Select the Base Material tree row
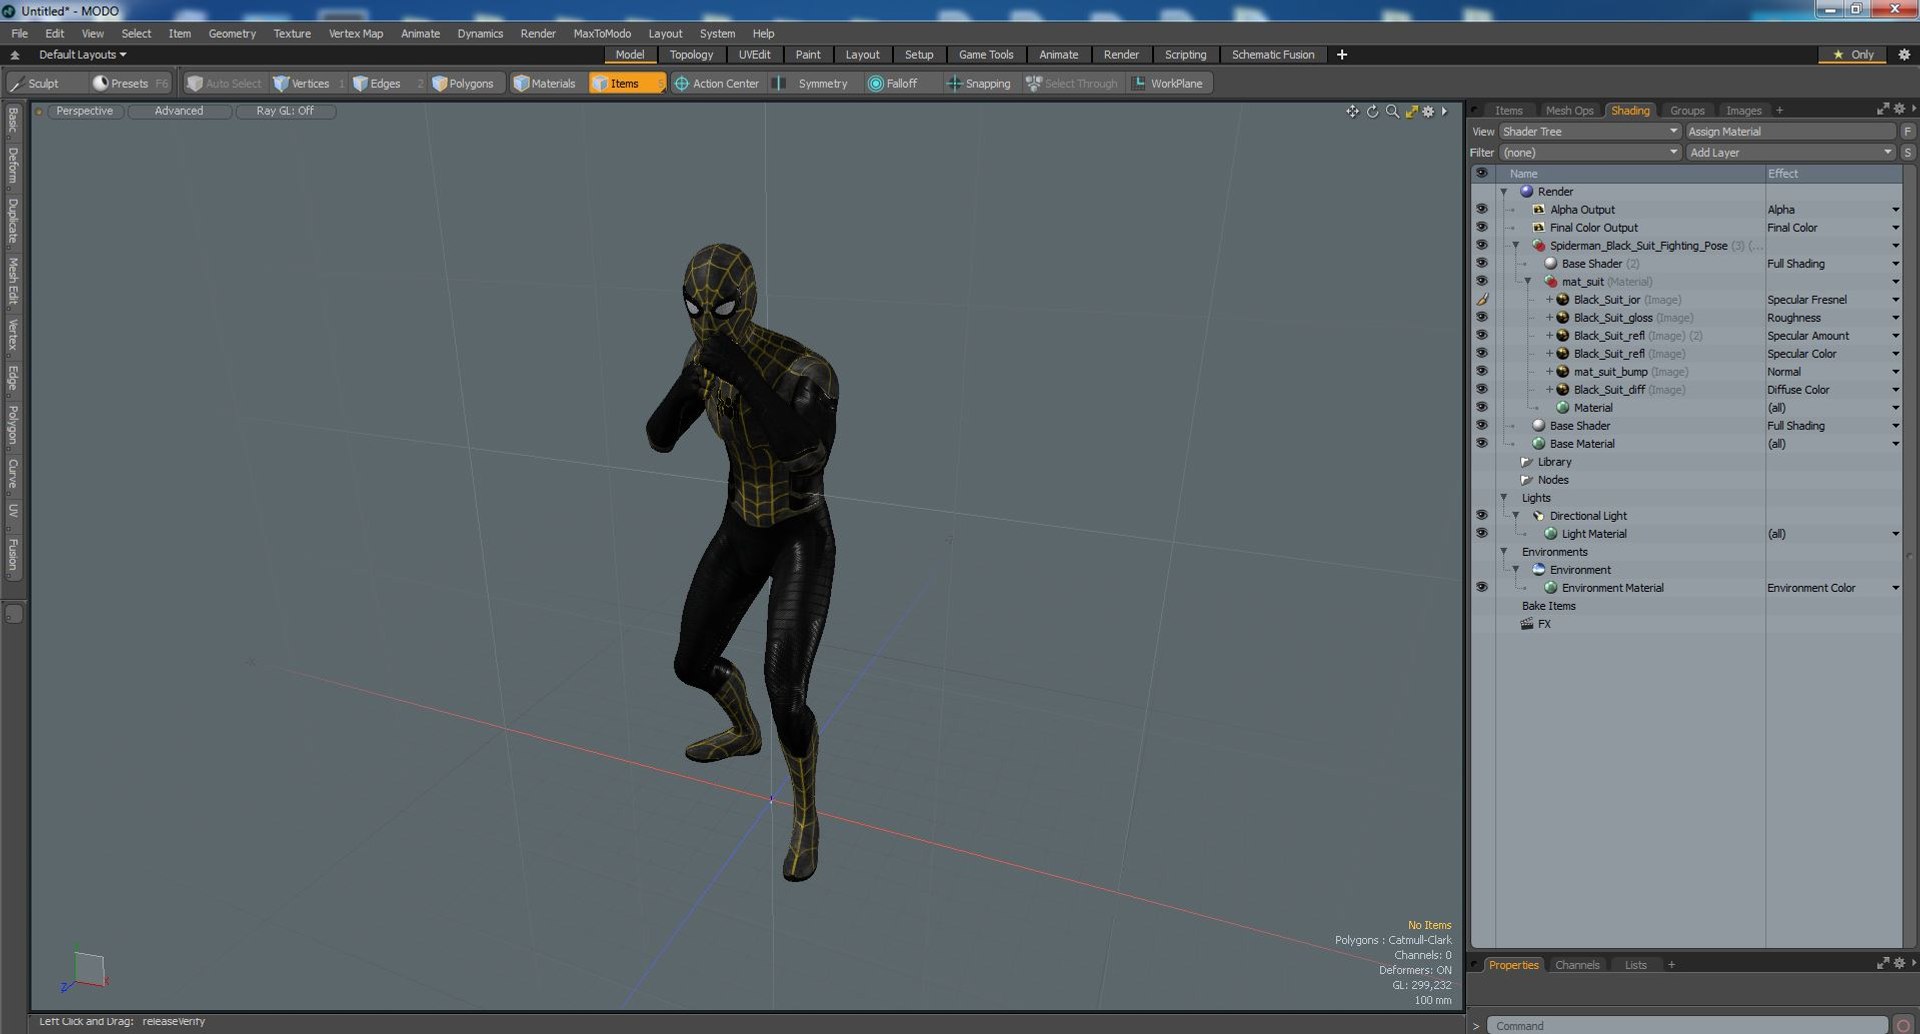 coord(1687,444)
